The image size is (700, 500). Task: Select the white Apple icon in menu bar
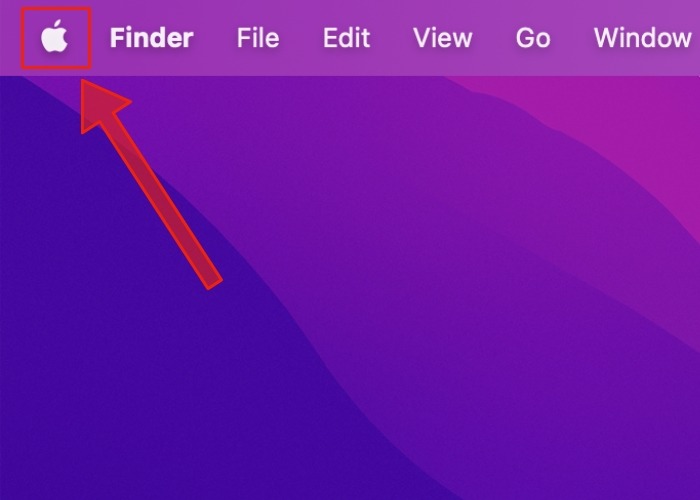pyautogui.click(x=54, y=37)
